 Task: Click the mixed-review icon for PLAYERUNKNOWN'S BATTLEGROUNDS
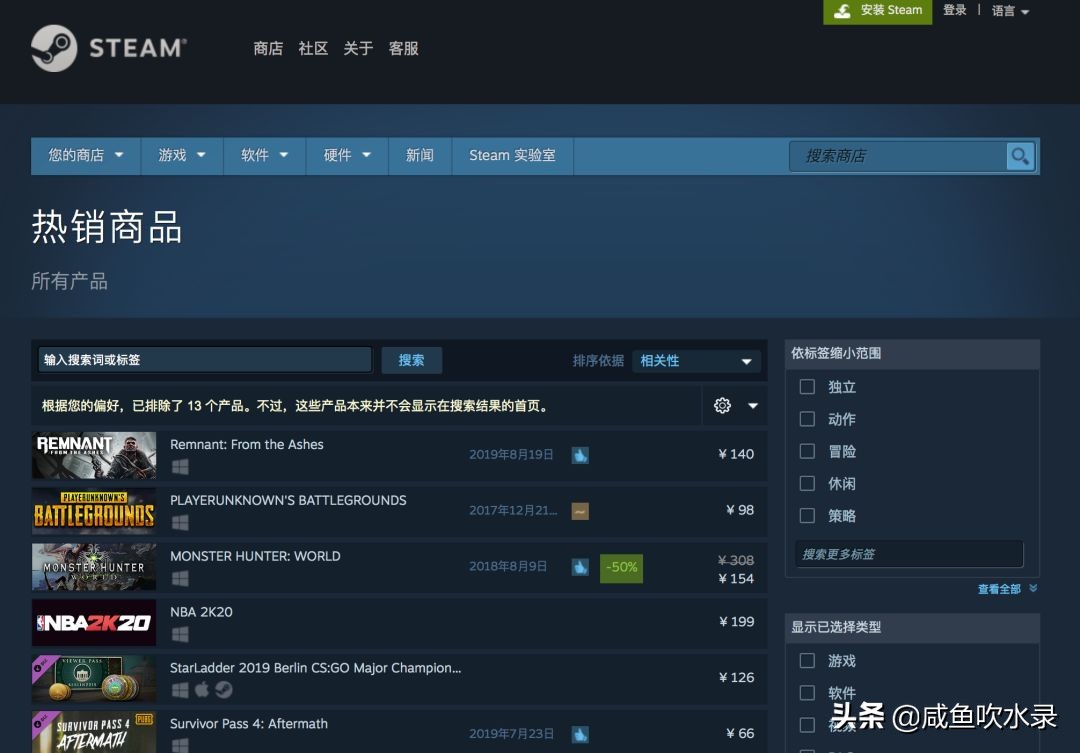580,510
